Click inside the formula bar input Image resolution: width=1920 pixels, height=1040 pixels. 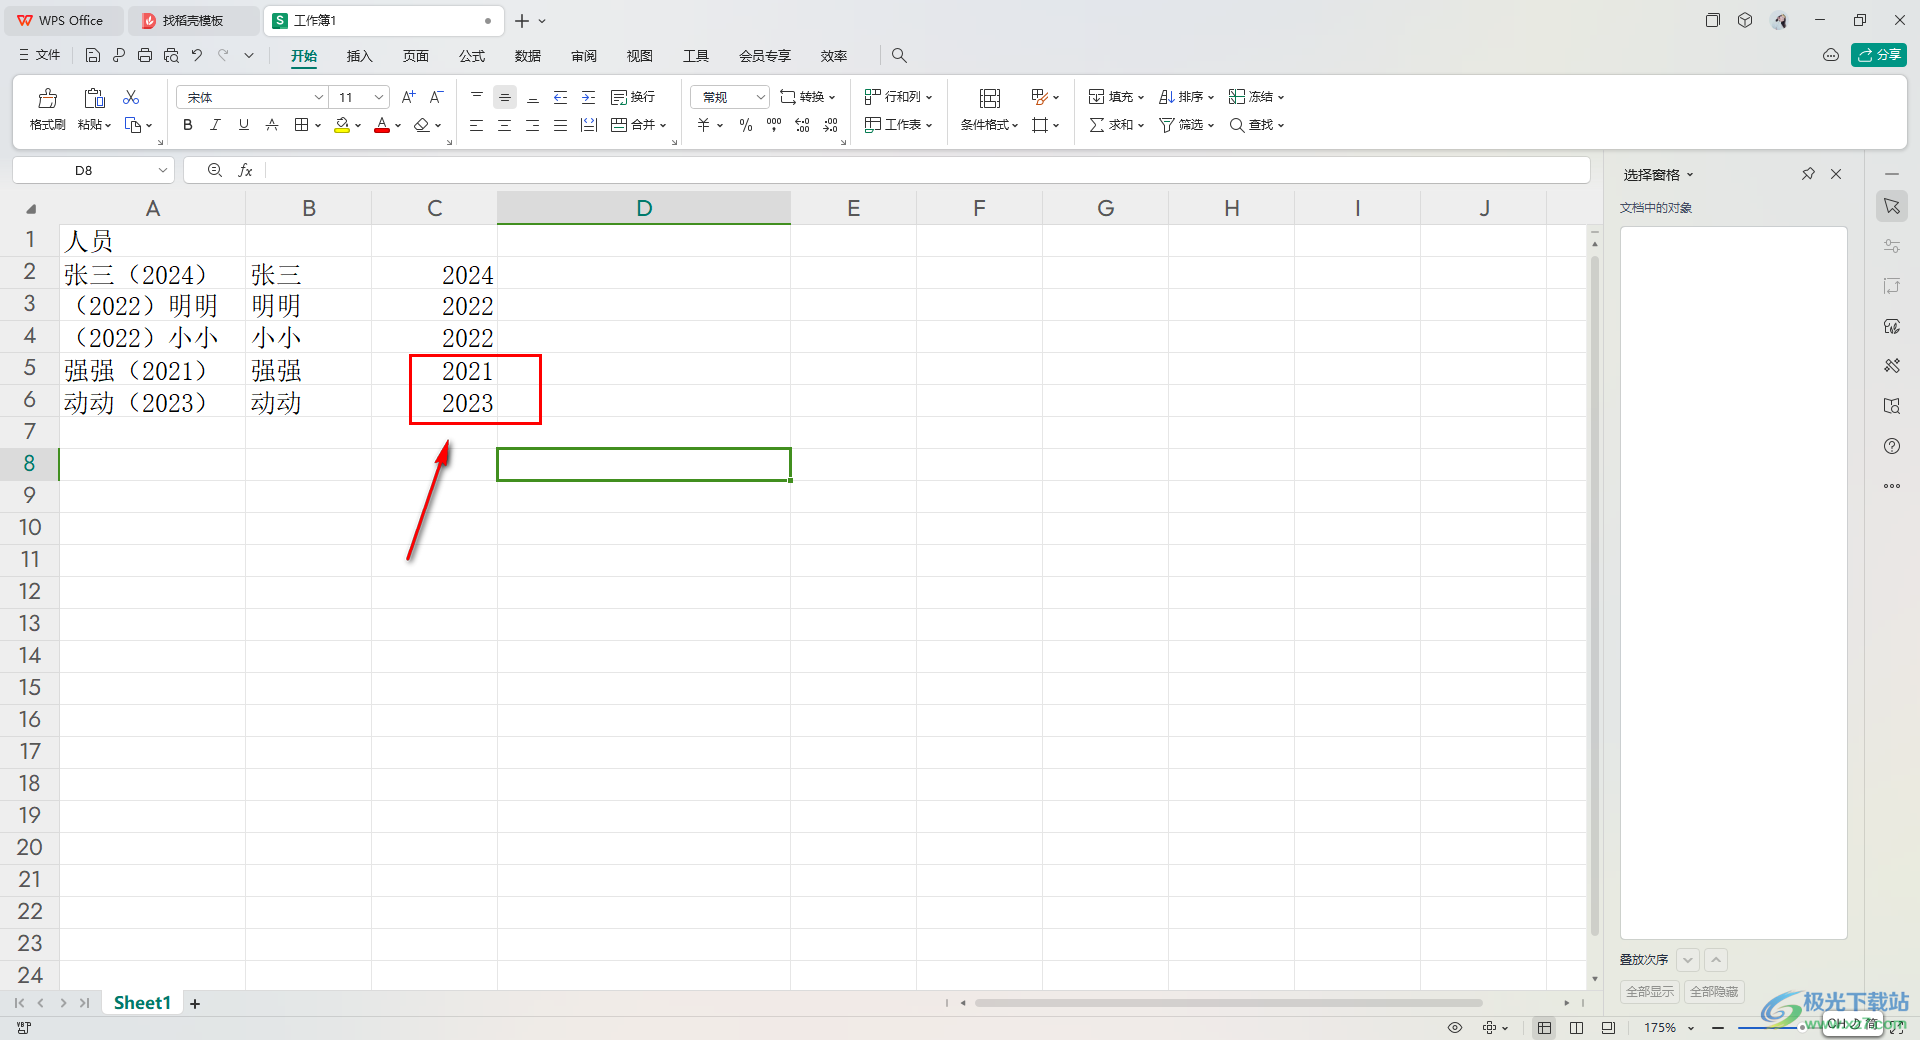926,171
